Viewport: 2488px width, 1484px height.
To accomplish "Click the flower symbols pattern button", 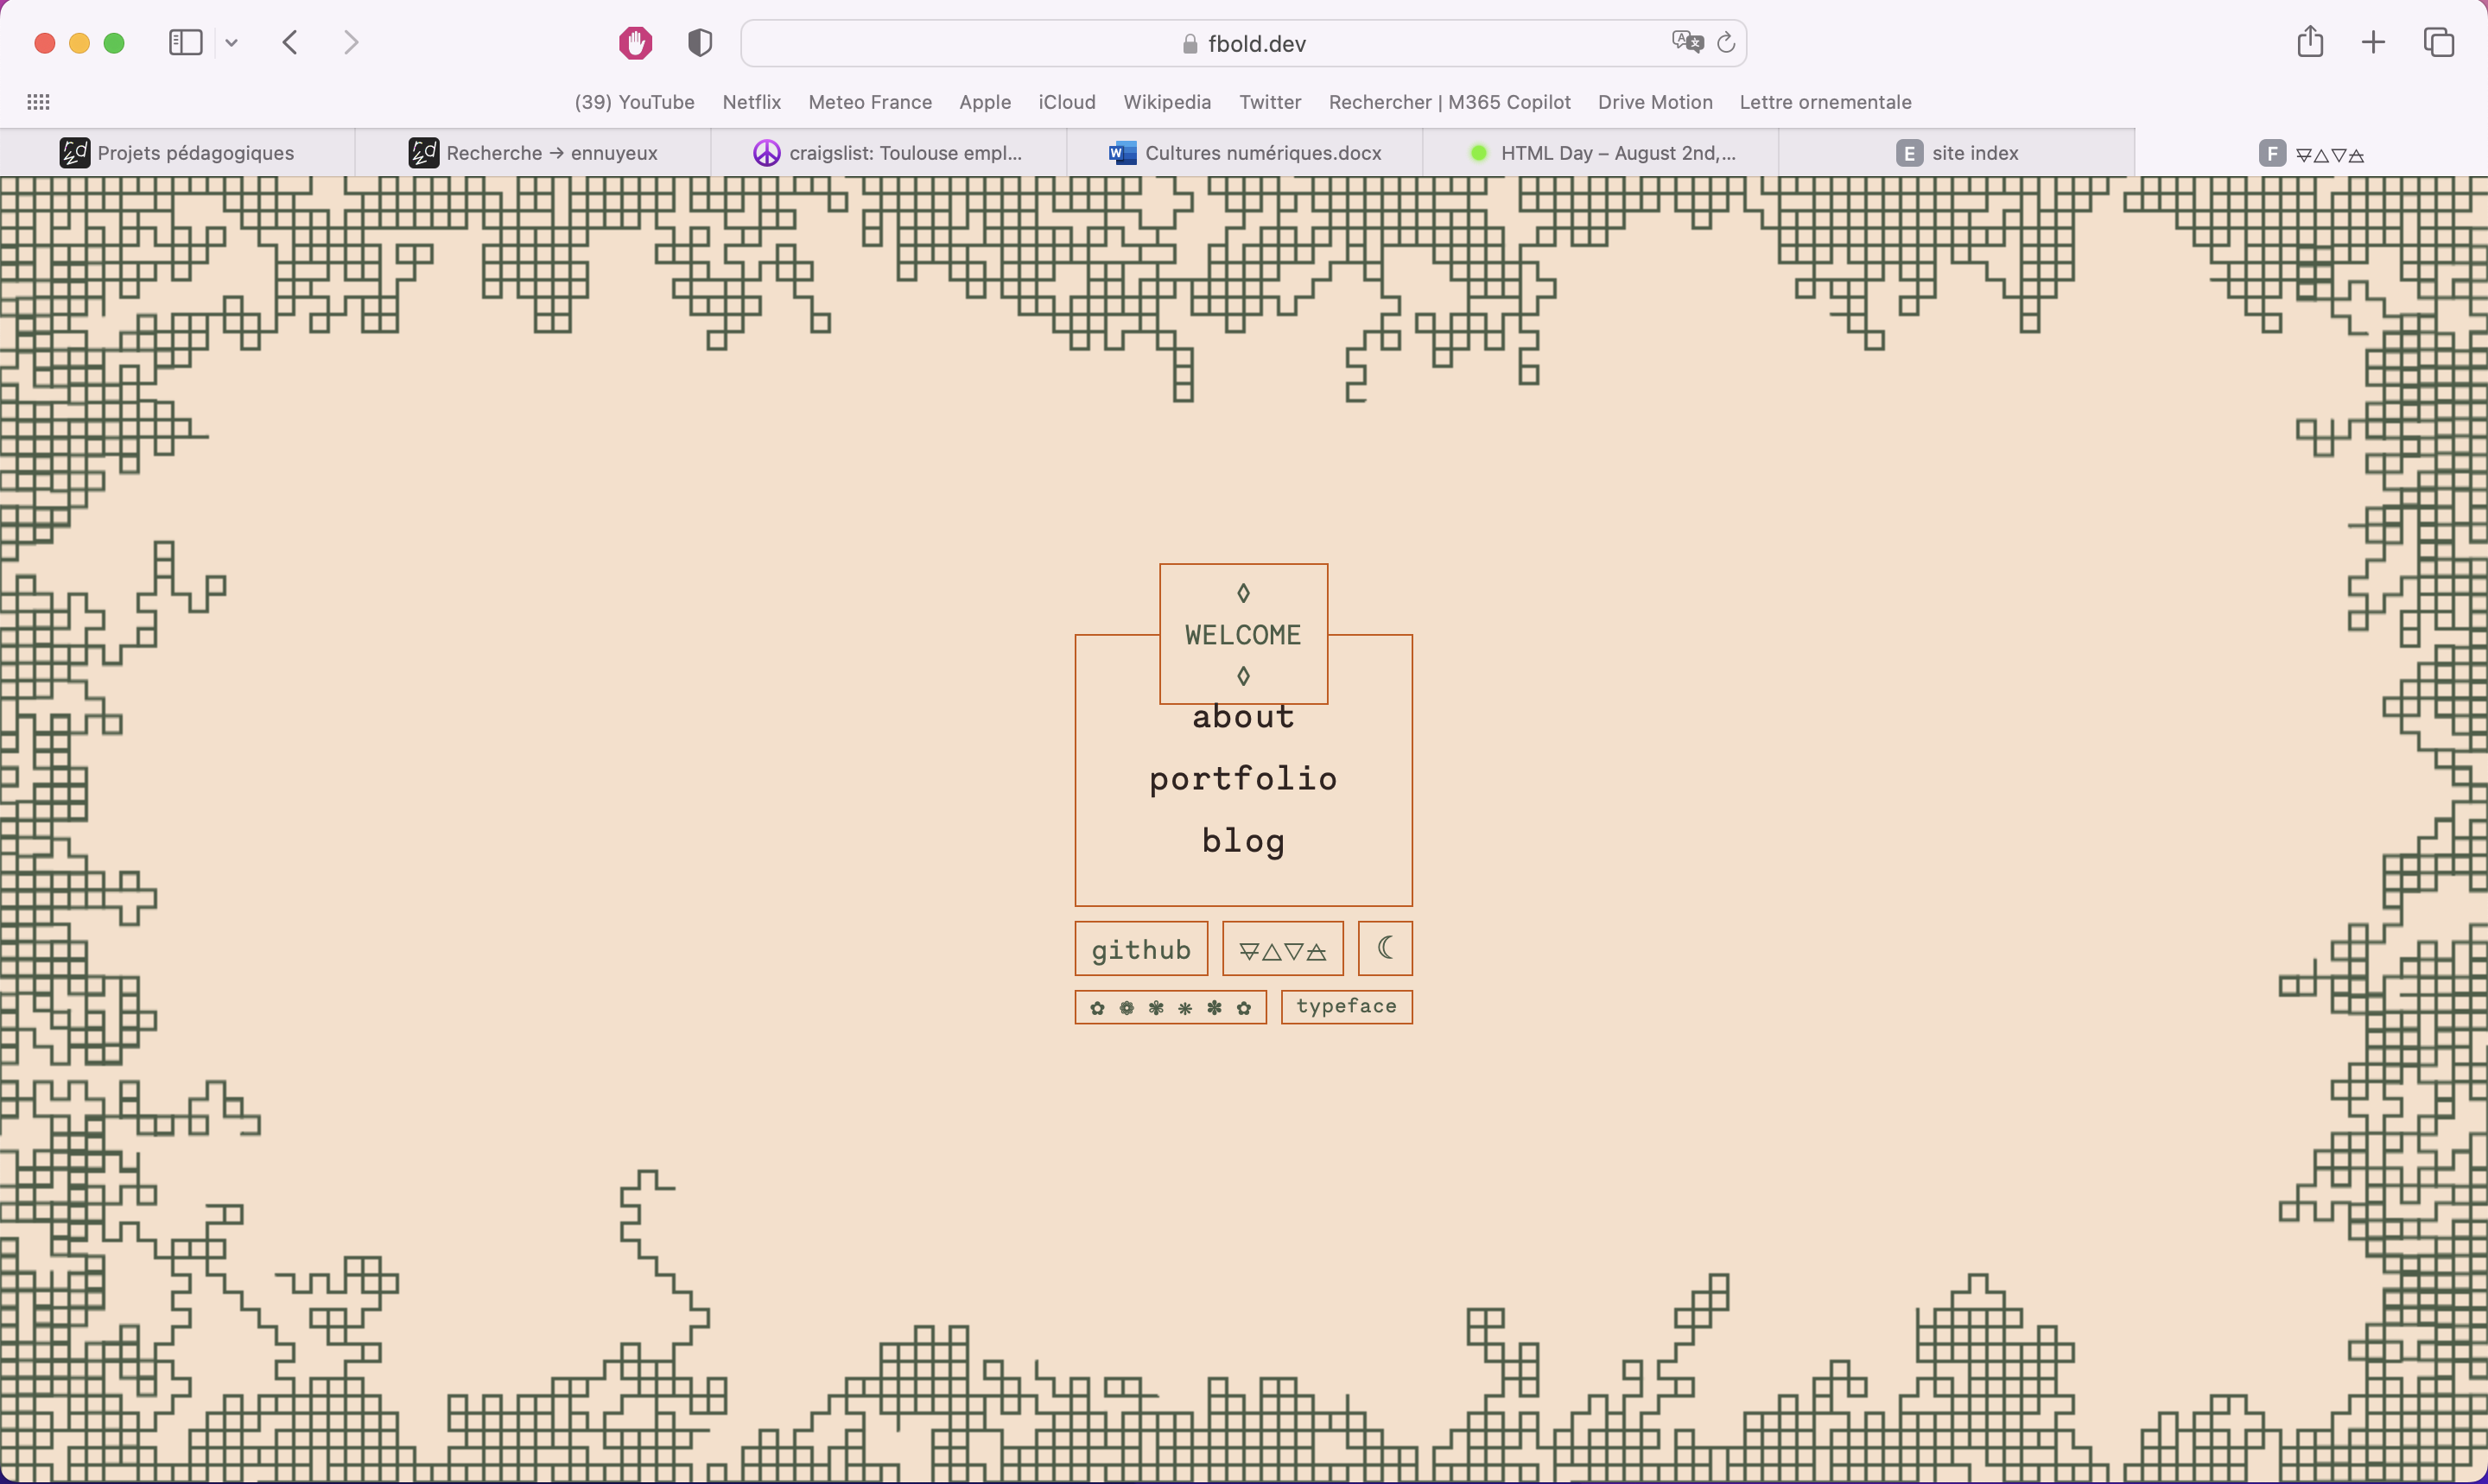I will pyautogui.click(x=1170, y=1008).
